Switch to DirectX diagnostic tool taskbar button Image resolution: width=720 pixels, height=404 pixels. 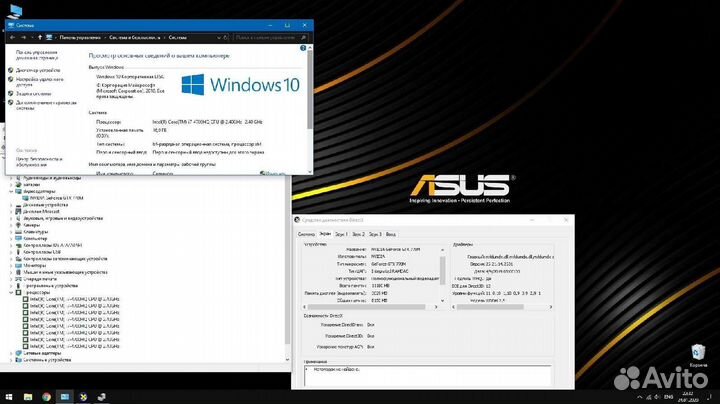[83, 397]
